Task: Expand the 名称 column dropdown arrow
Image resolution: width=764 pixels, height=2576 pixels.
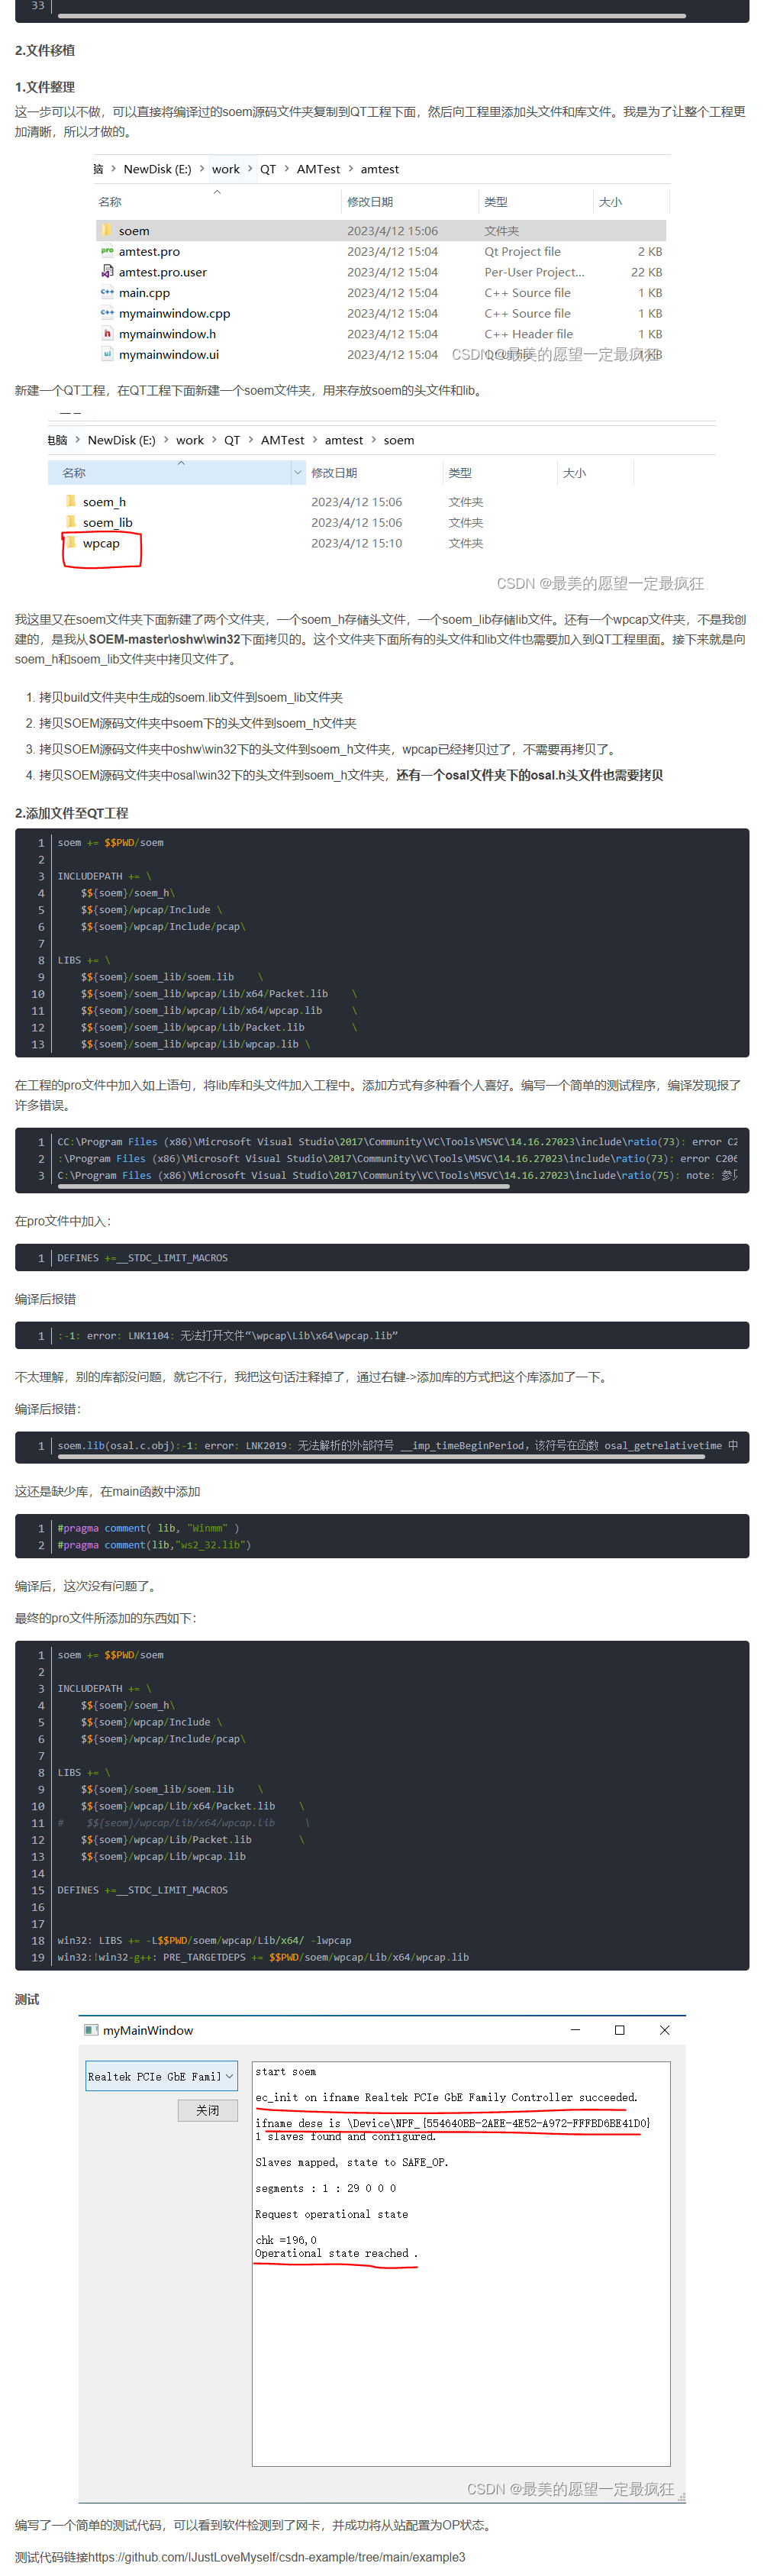Action: [297, 472]
